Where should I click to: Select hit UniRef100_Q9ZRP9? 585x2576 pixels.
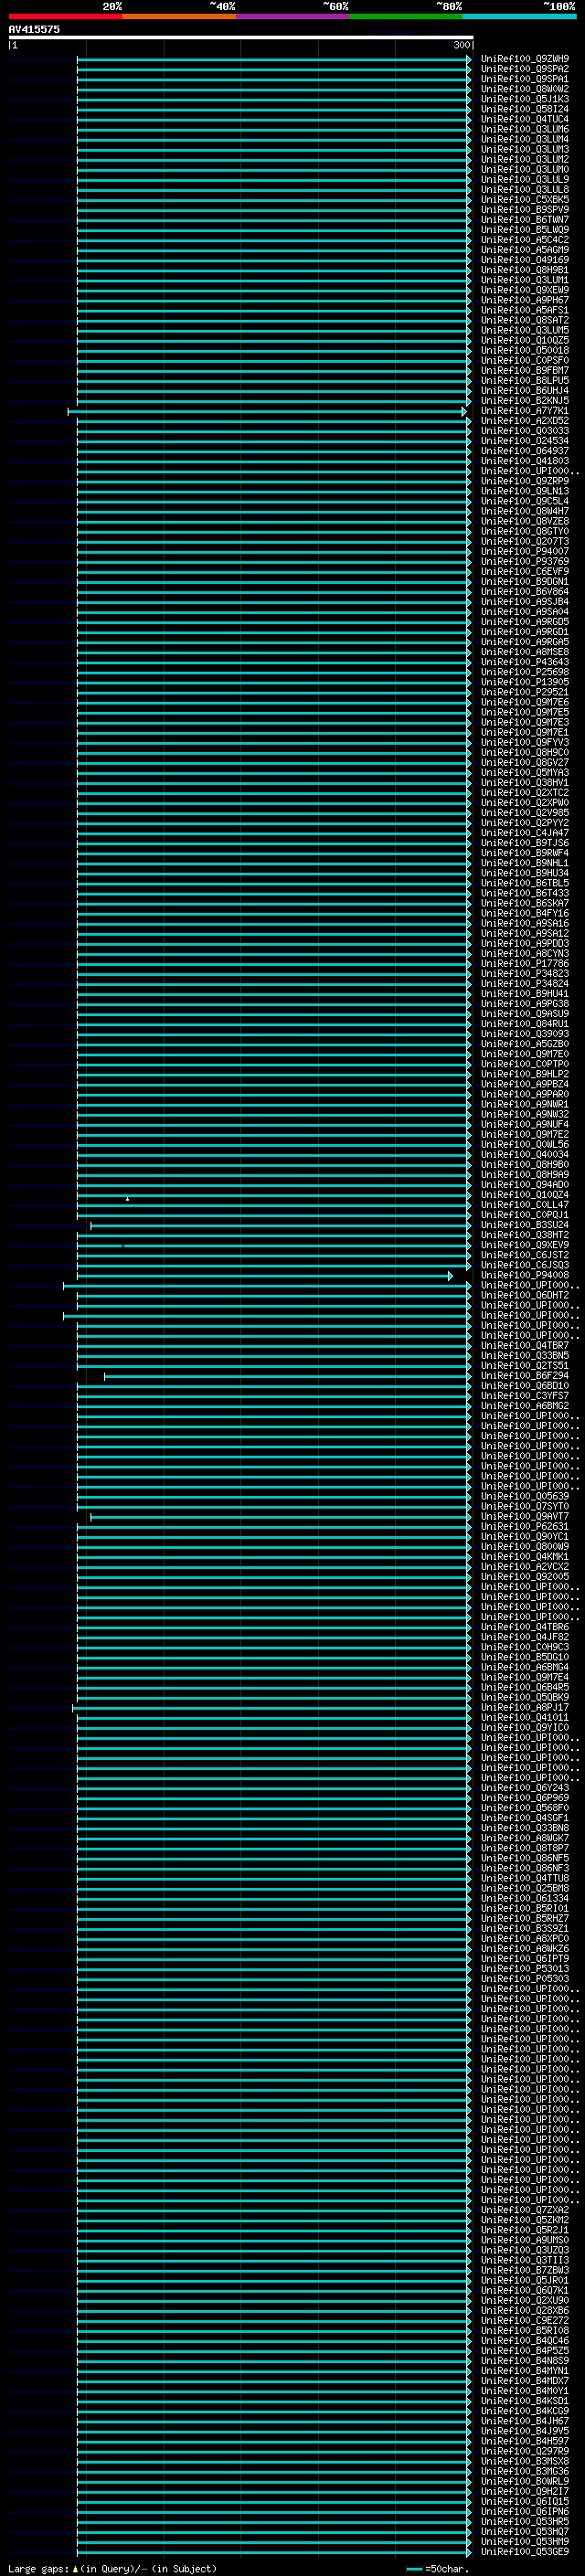[x=525, y=482]
